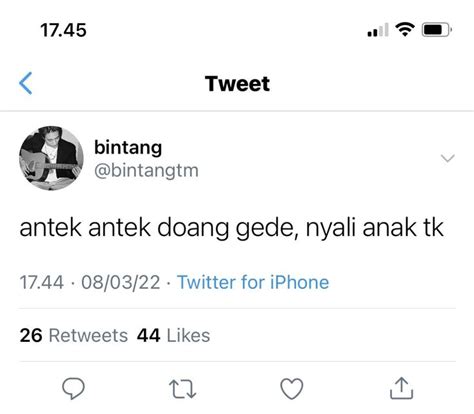Open share sheet via share icon

(401, 388)
